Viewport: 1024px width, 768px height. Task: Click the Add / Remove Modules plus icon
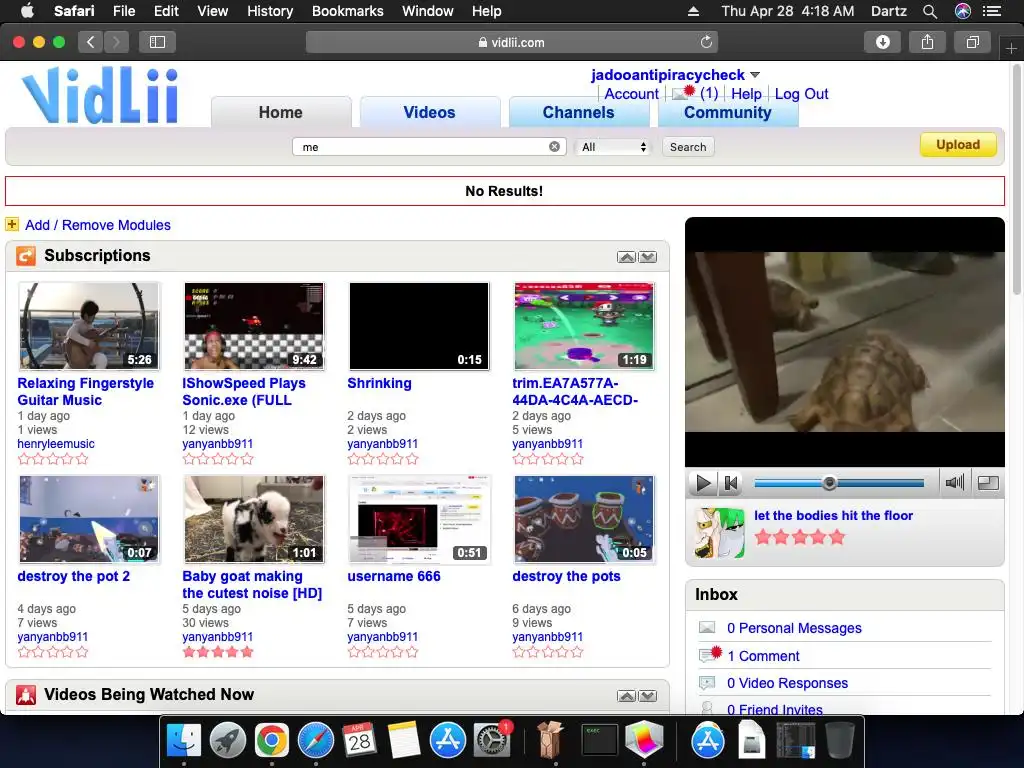pyautogui.click(x=12, y=225)
